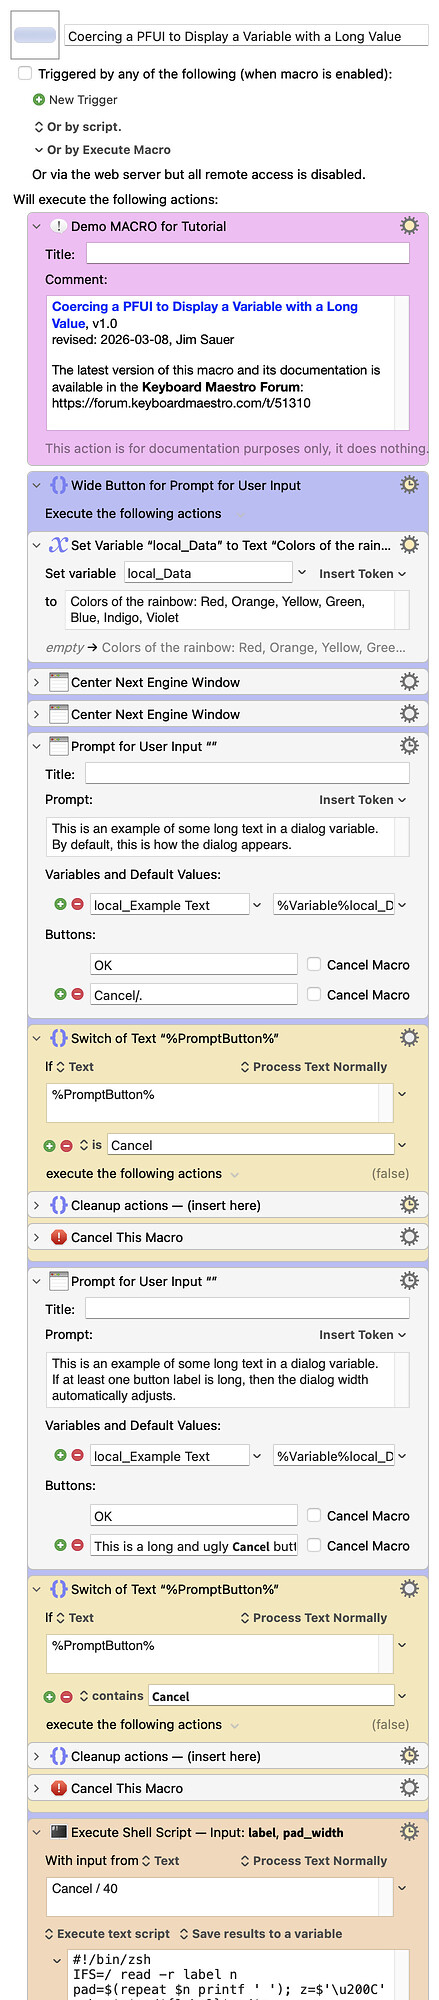The image size is (439, 2000).
Task: Click the shell script line '#!/bin/zsh'
Action: (111, 1960)
